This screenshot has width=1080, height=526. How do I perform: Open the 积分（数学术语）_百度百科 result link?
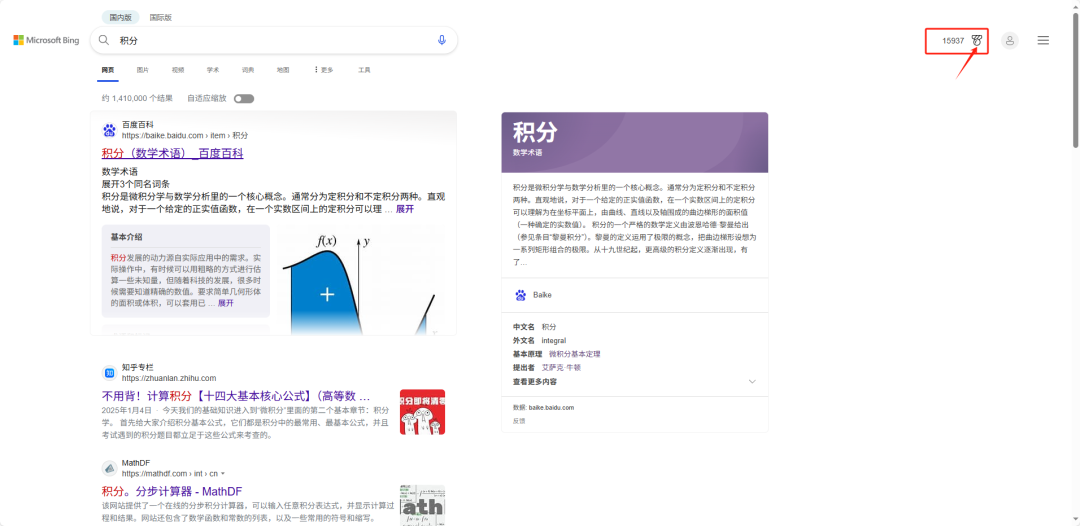(x=172, y=153)
